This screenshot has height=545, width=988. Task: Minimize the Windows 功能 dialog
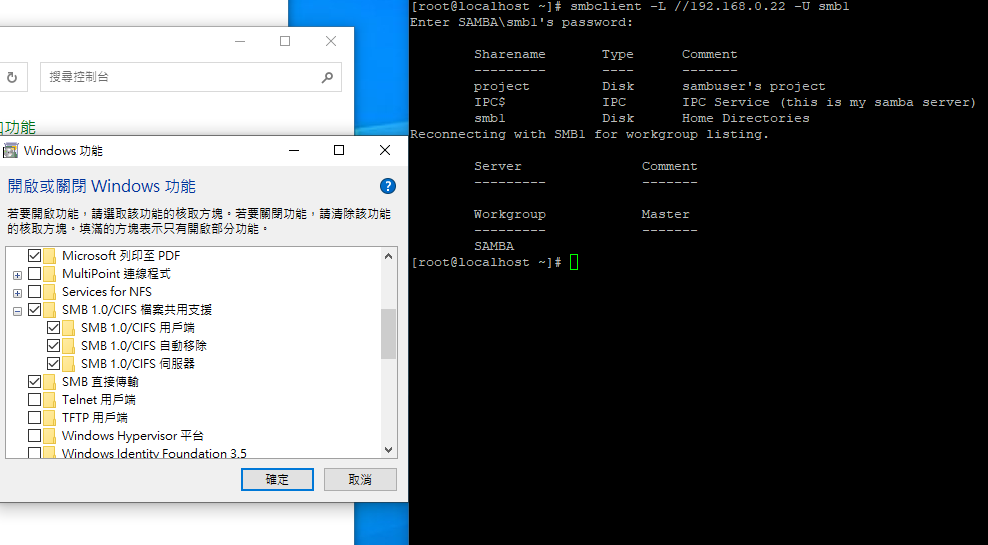(x=294, y=150)
